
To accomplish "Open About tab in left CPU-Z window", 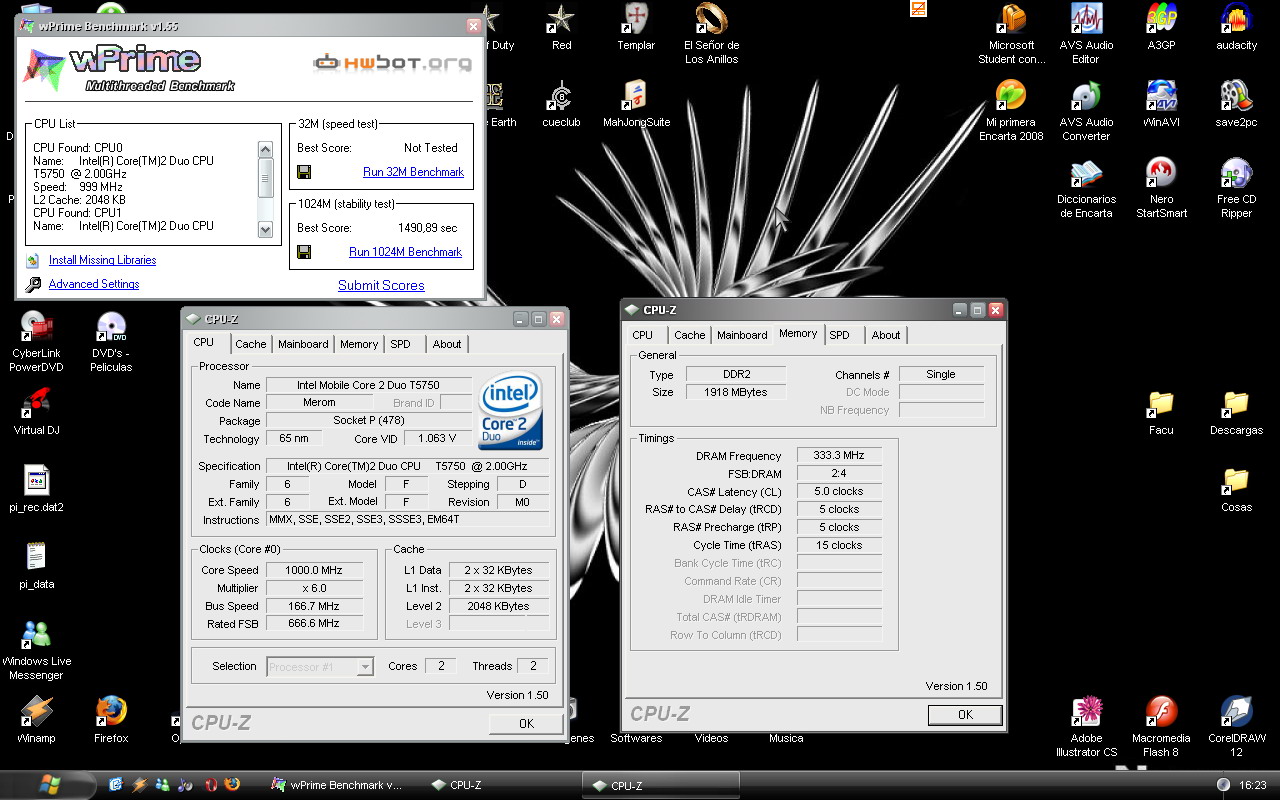I will 447,344.
